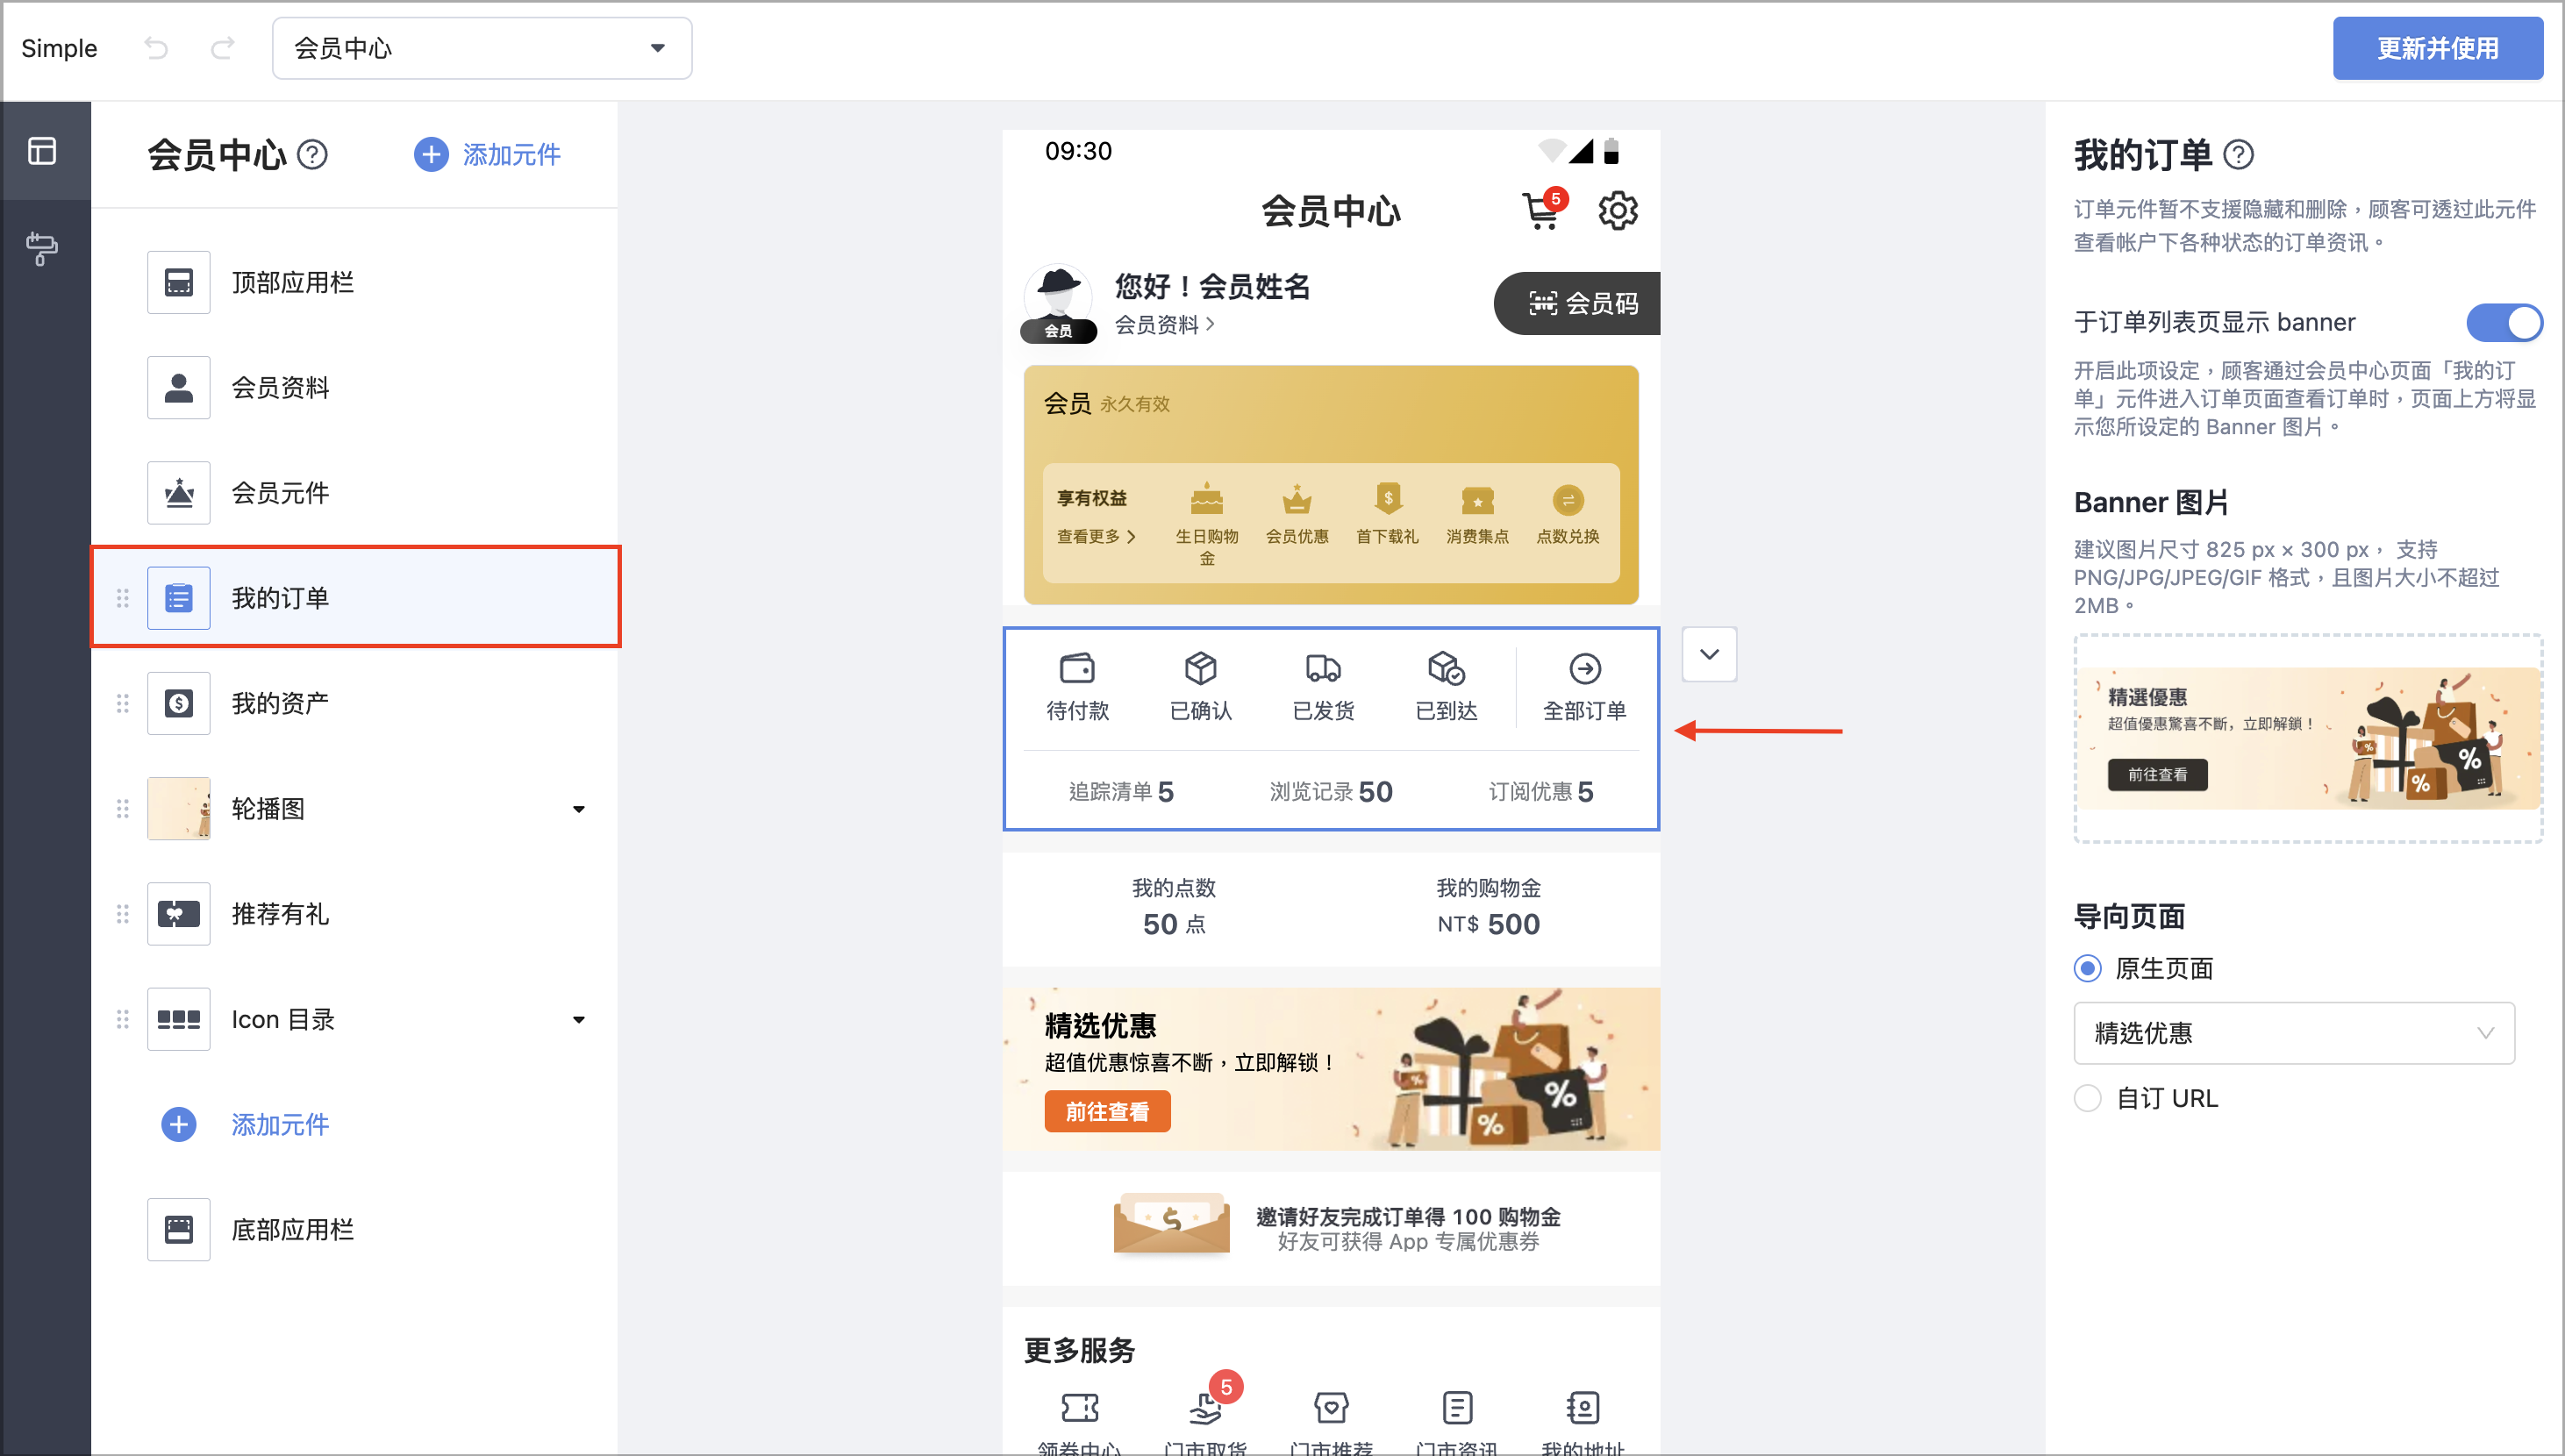Click the 已到达 delivered package icon
Image resolution: width=2565 pixels, height=1456 pixels.
(x=1446, y=667)
